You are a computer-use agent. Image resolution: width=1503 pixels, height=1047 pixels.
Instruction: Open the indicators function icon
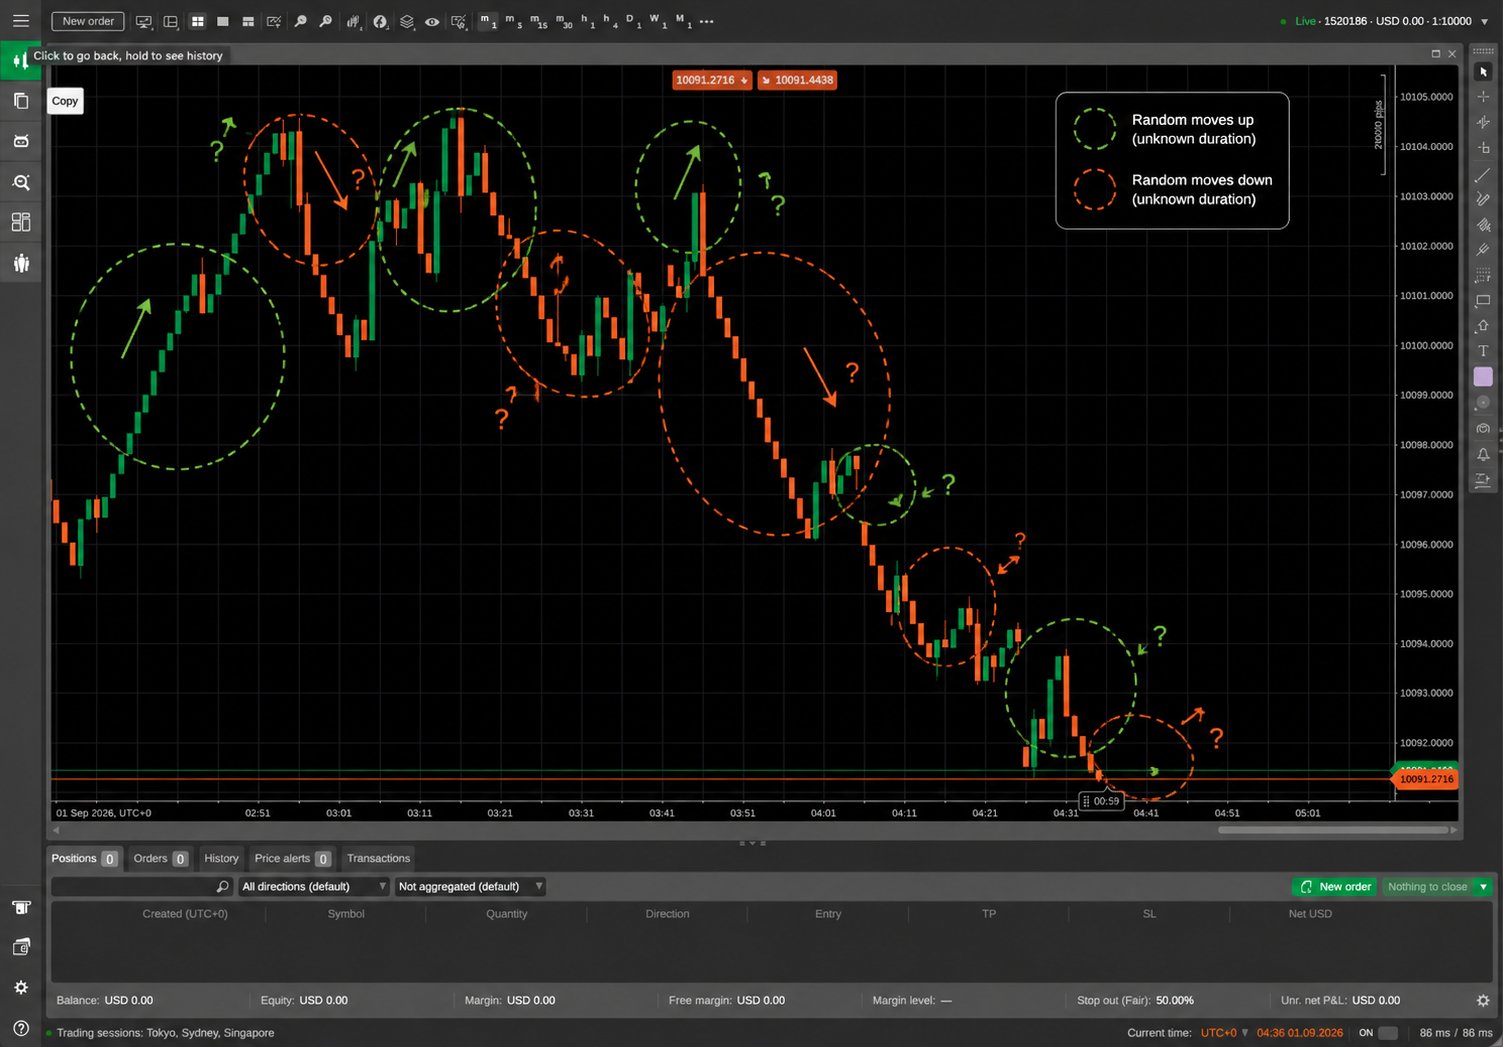380,21
